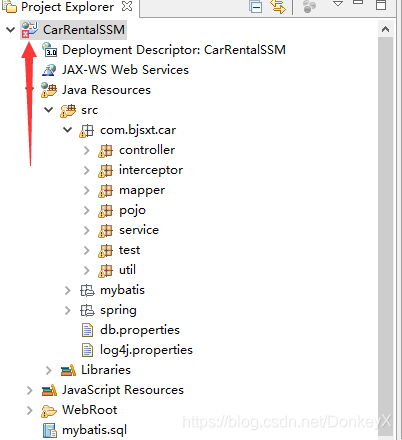Click the util package icon
The width and height of the screenshot is (402, 440).
(105, 271)
